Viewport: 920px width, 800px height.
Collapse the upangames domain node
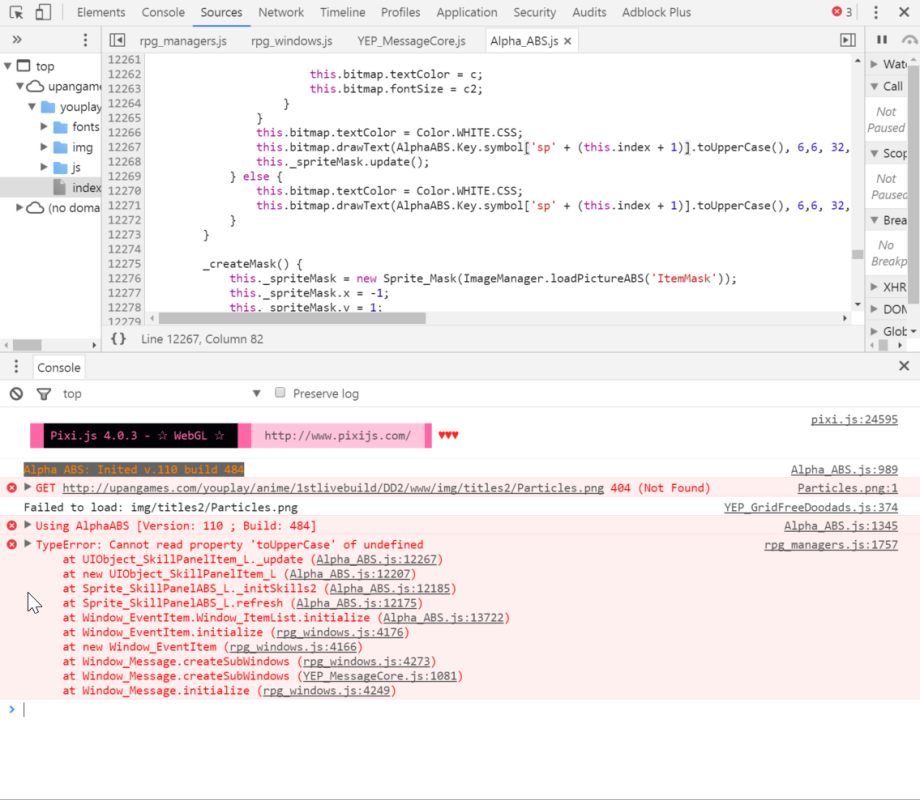coord(19,86)
